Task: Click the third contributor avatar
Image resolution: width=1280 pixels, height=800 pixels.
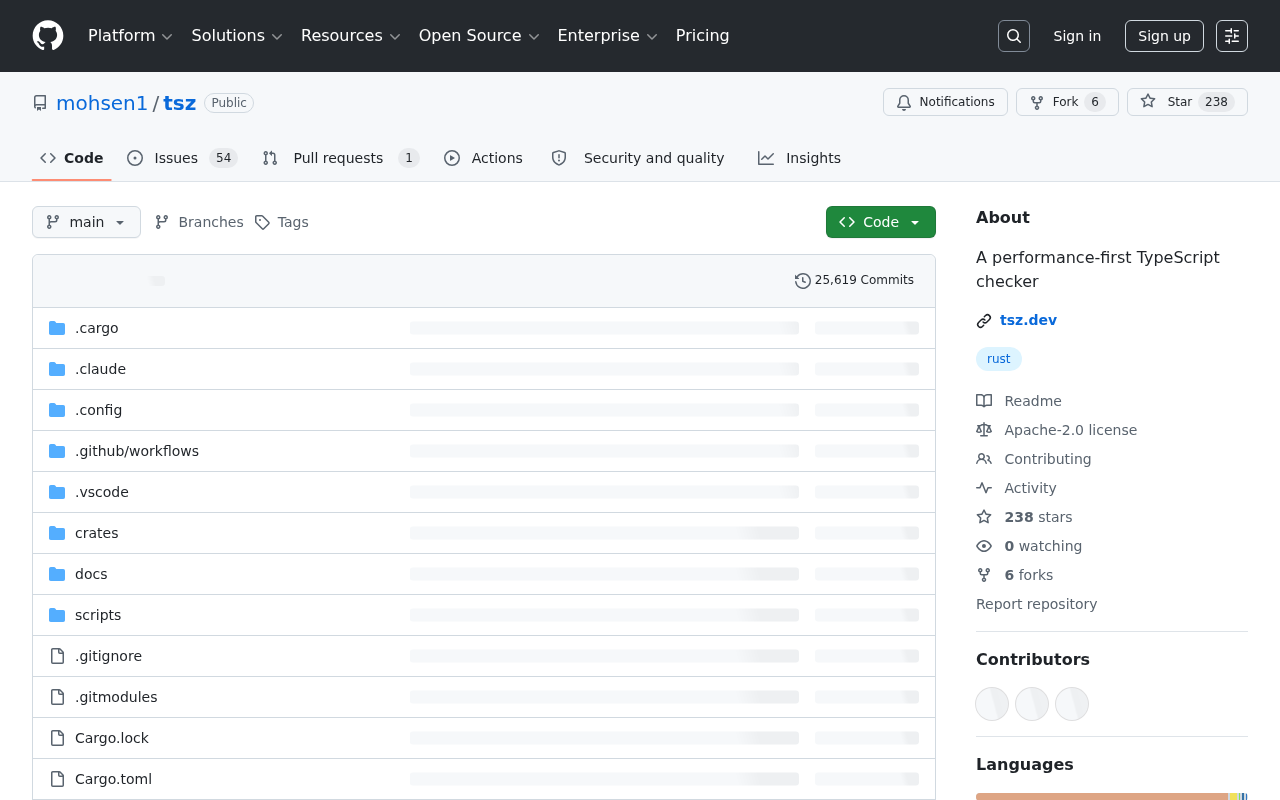Action: (1072, 704)
